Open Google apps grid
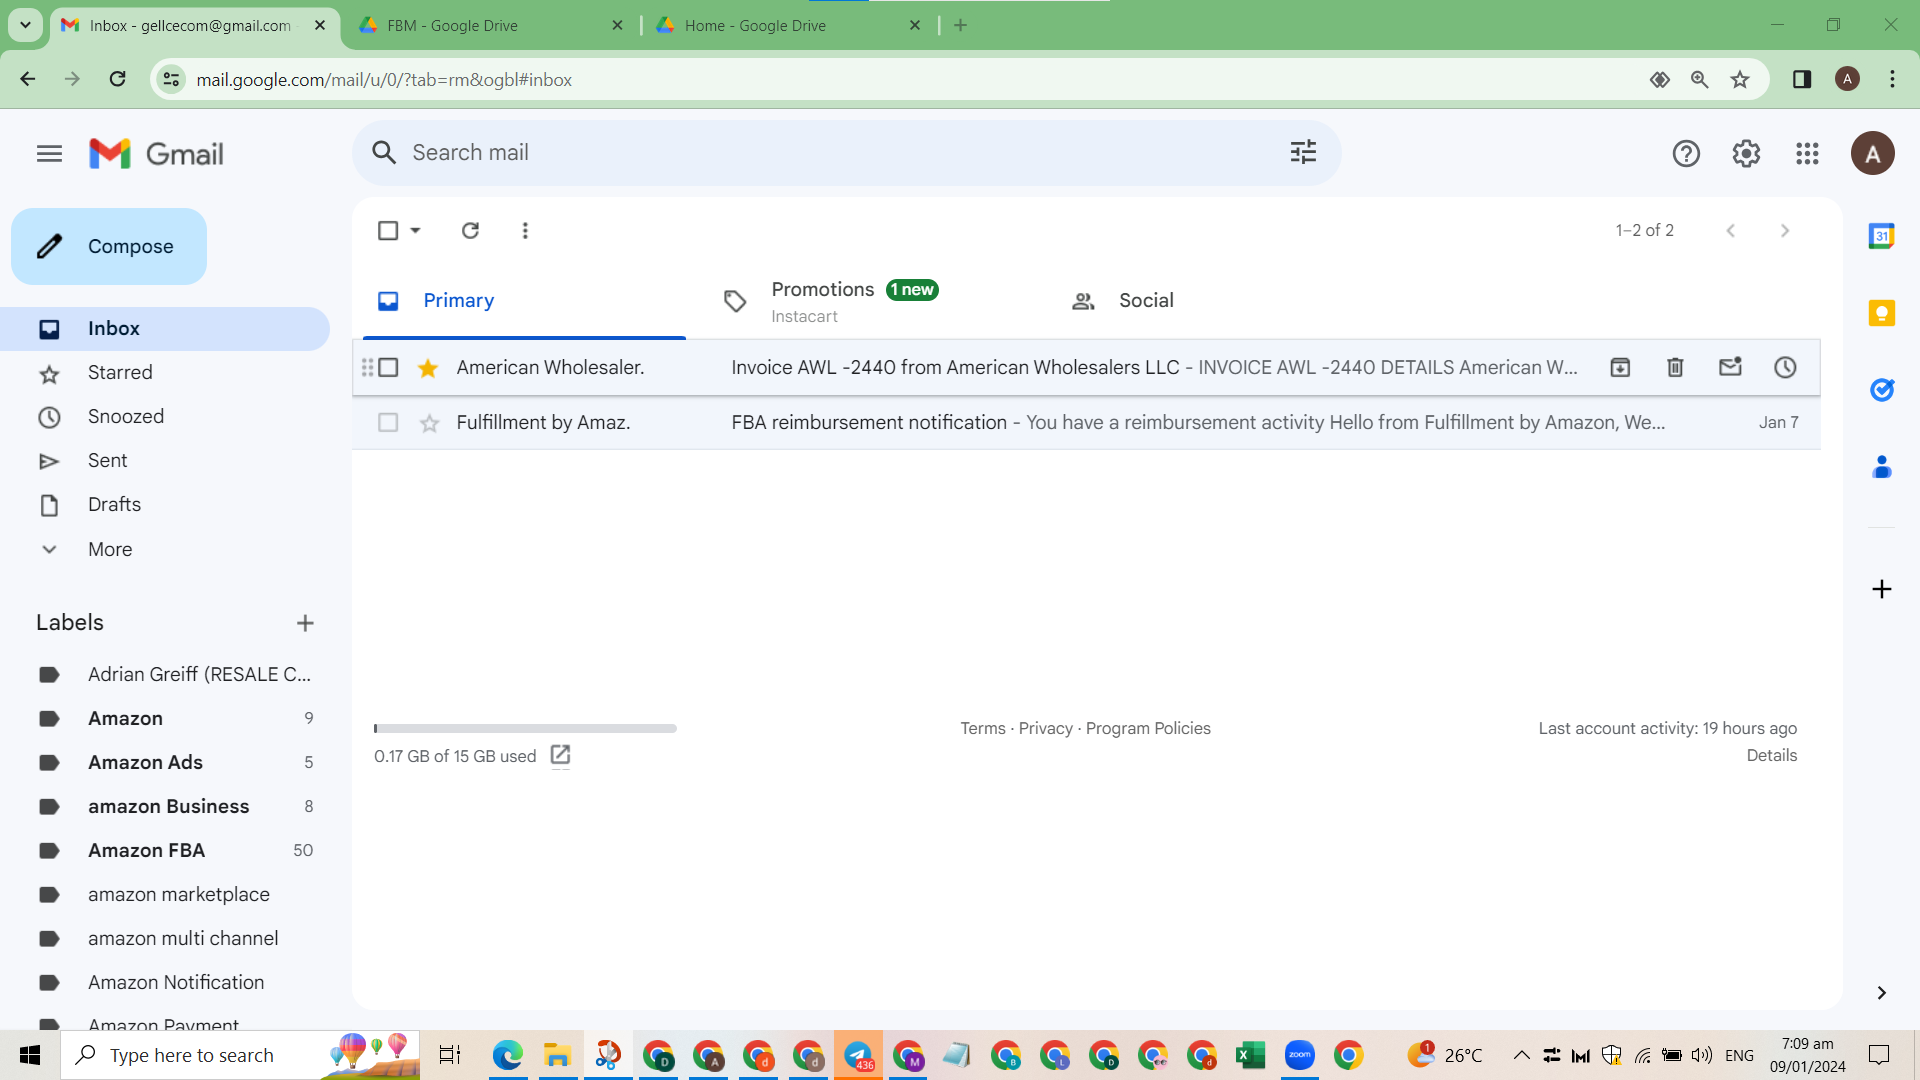This screenshot has height=1080, width=1920. tap(1807, 153)
